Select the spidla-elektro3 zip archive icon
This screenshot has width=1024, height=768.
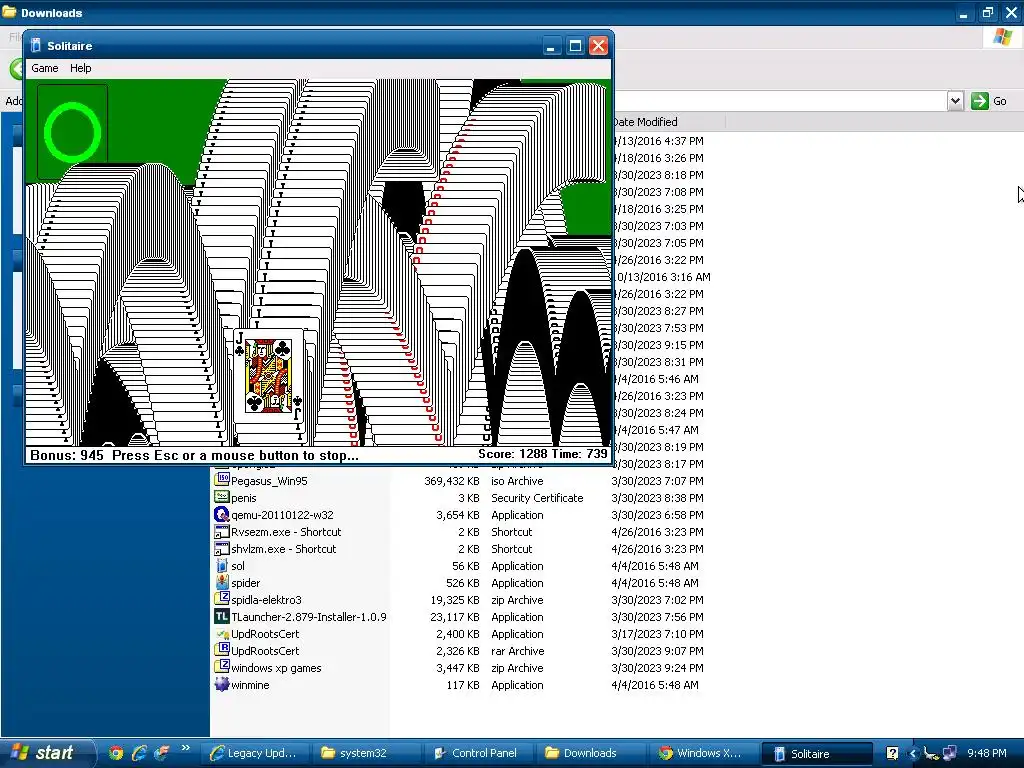click(222, 600)
